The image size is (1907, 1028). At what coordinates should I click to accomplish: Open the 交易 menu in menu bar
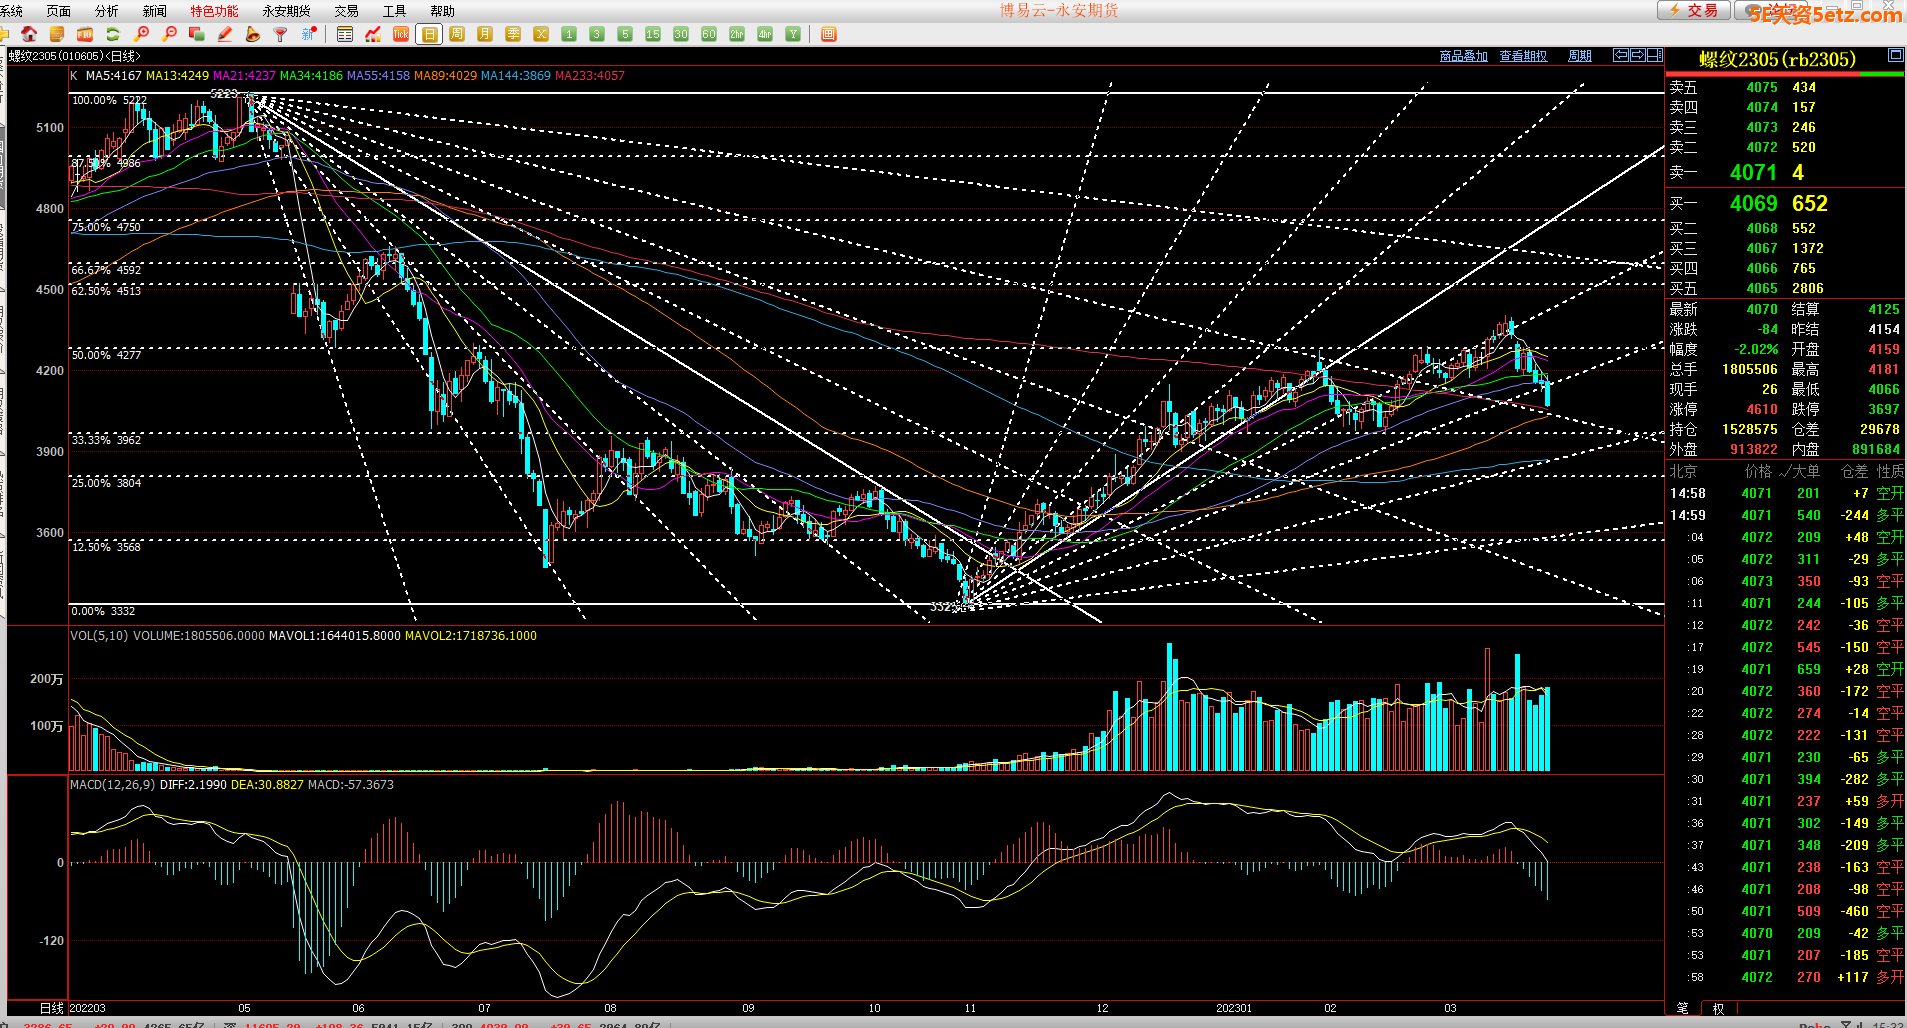pos(346,11)
